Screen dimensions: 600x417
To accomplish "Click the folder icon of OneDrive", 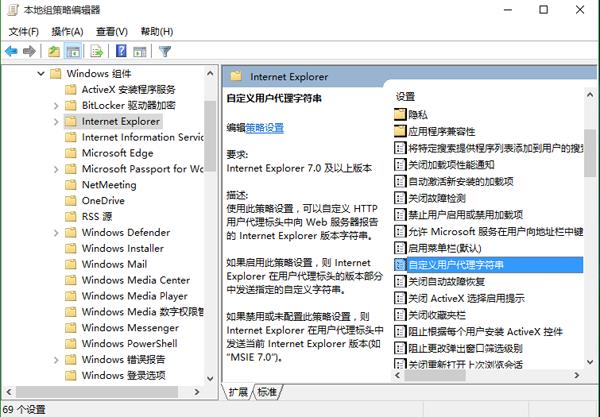I will pos(71,200).
